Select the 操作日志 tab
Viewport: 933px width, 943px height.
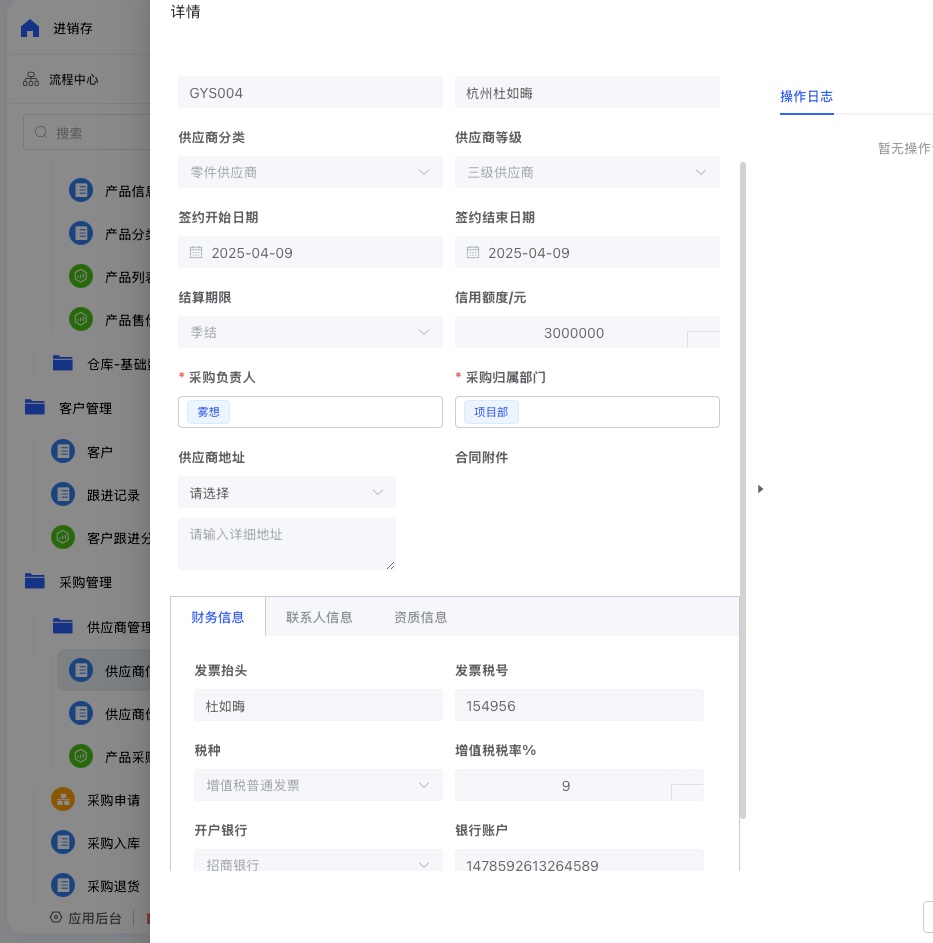point(806,97)
